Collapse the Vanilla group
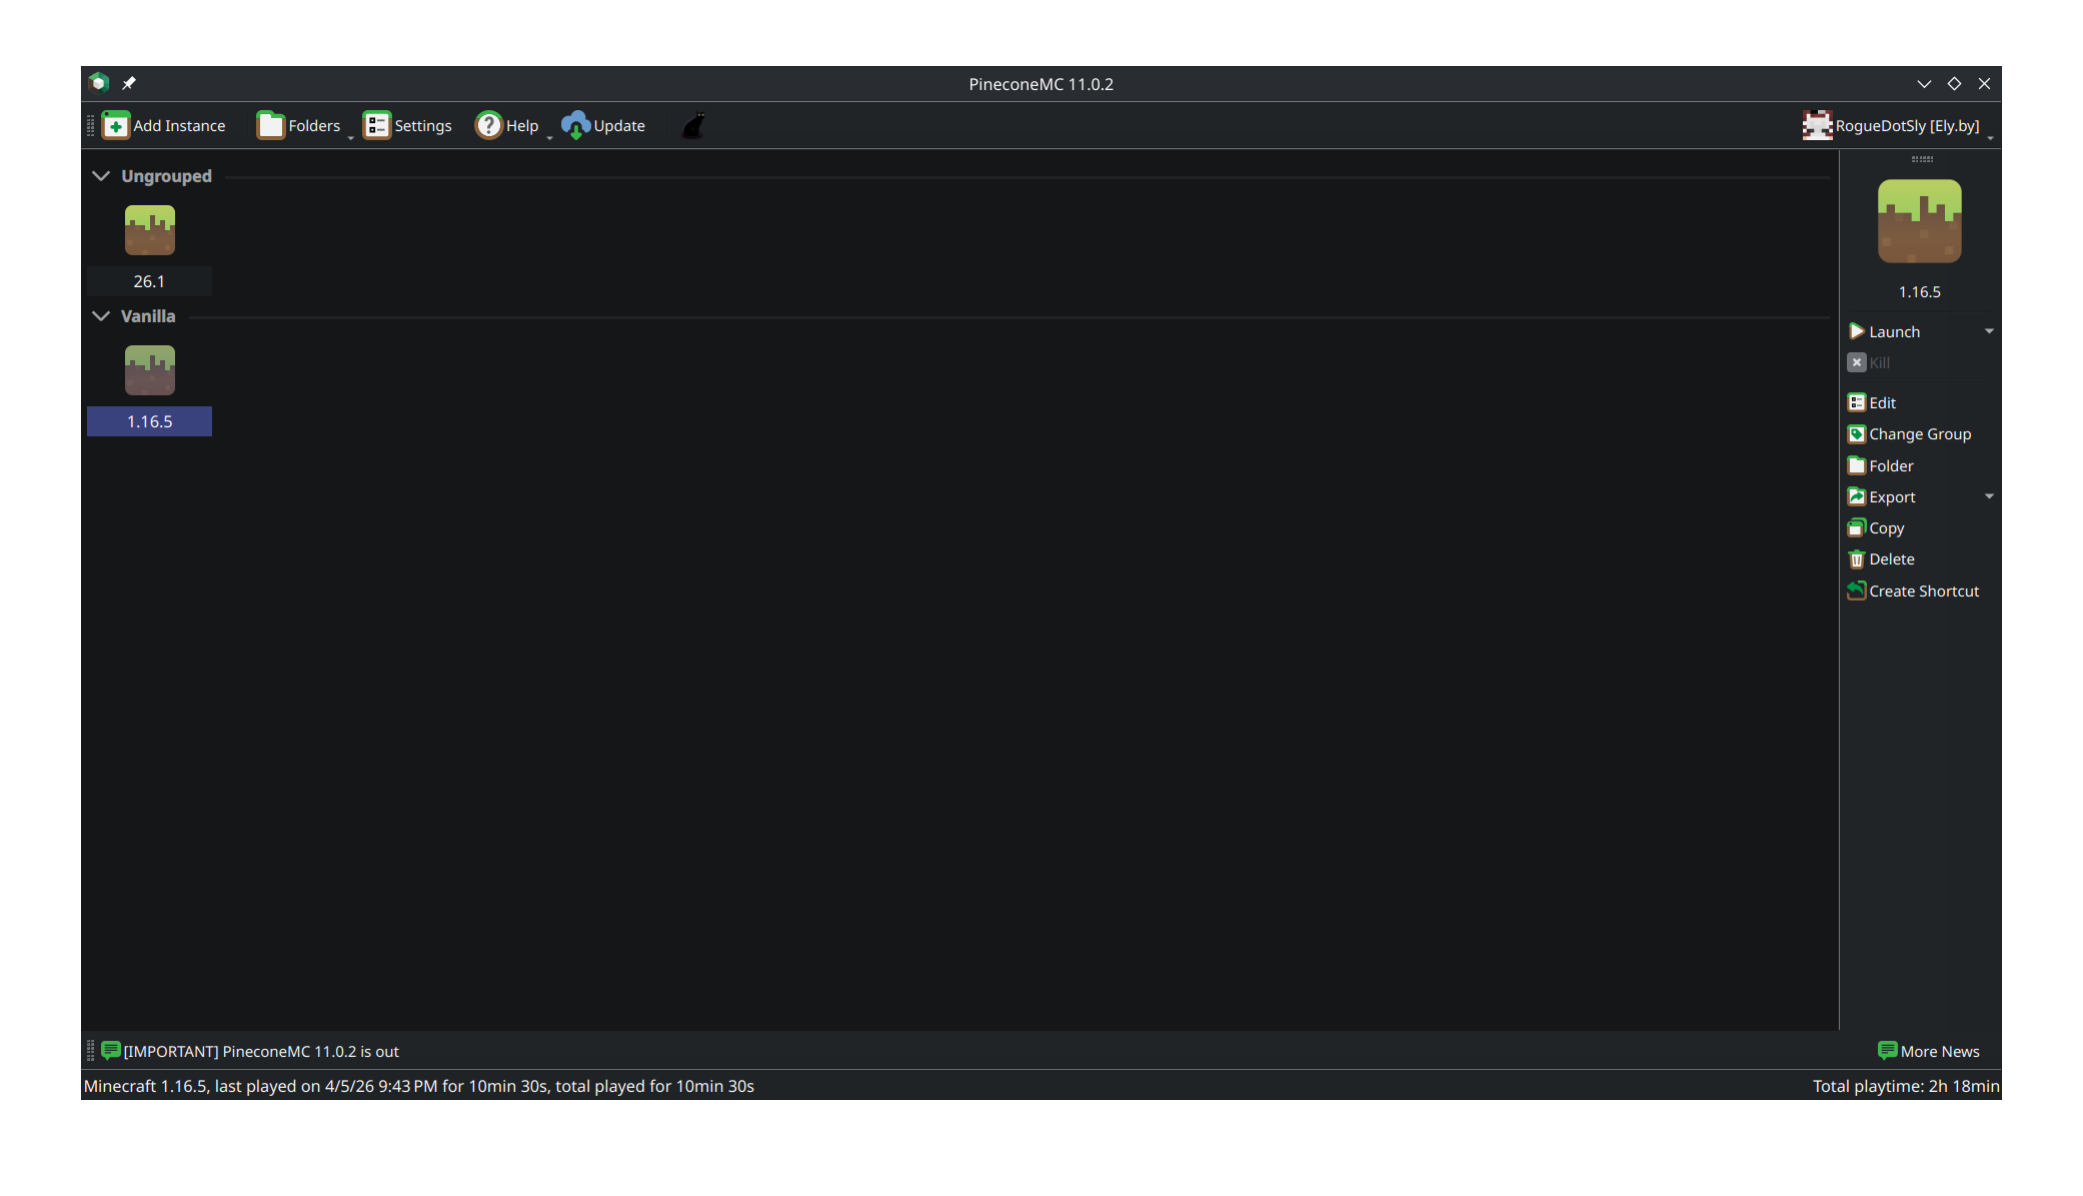This screenshot has width=2083, height=1196. [101, 316]
